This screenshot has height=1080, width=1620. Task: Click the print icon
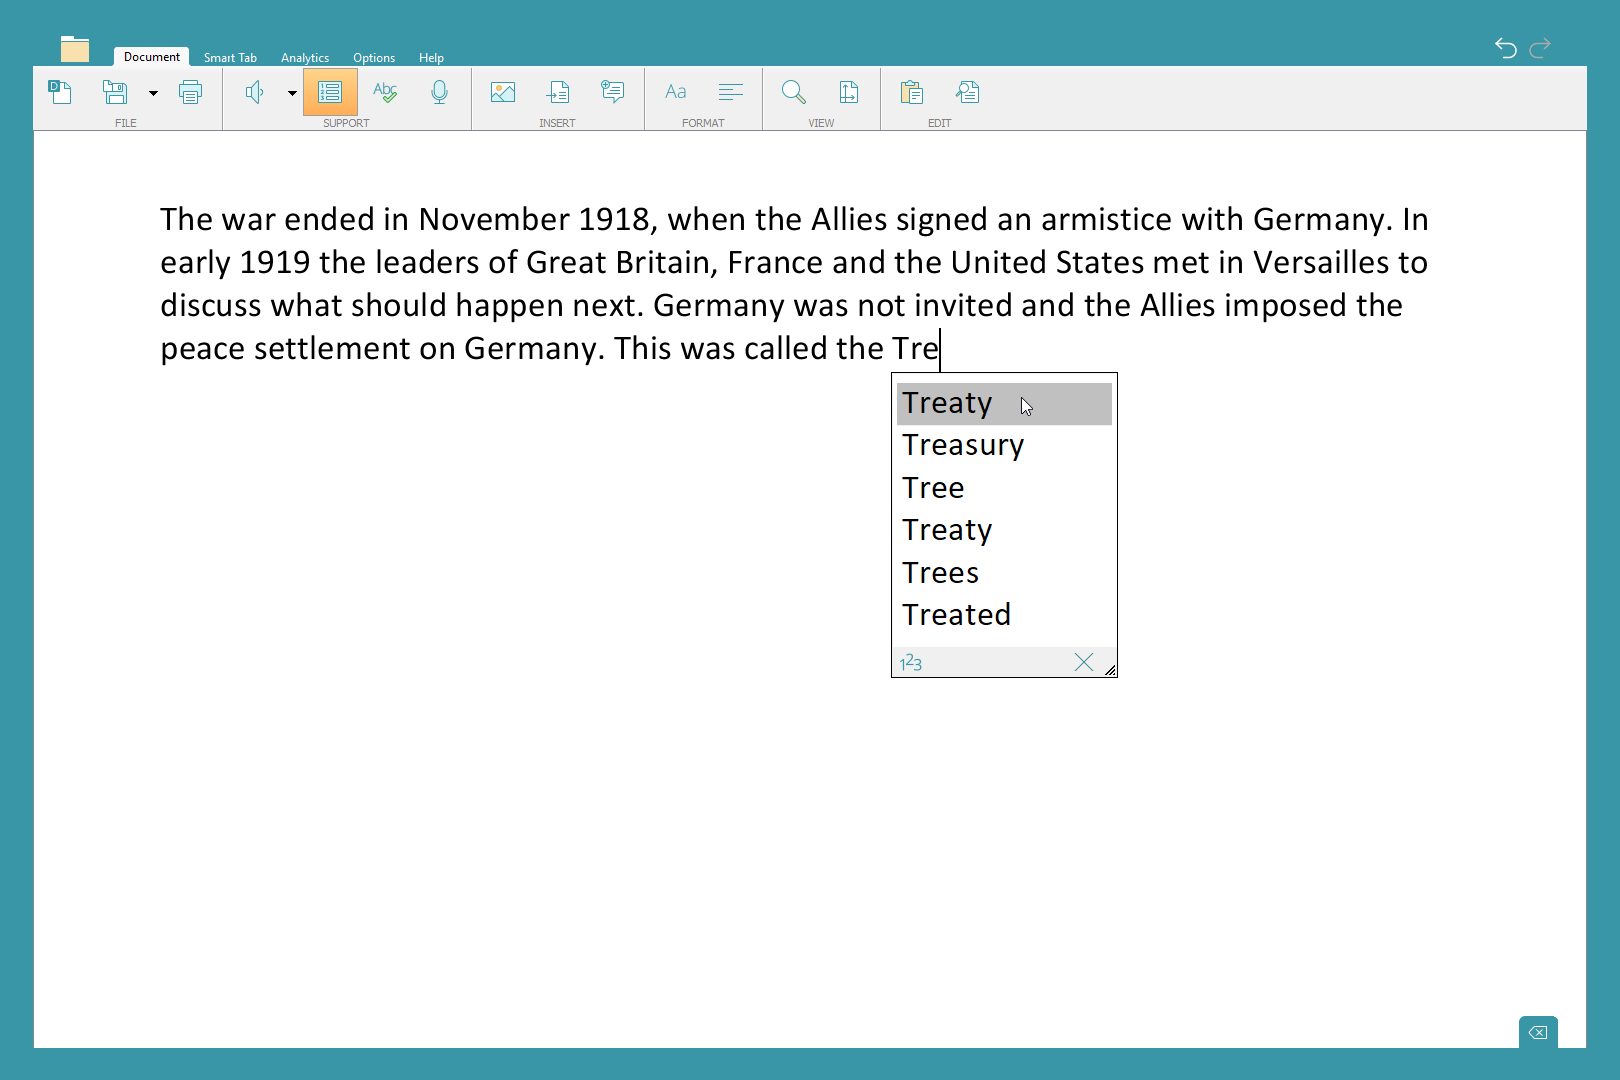pos(190,93)
